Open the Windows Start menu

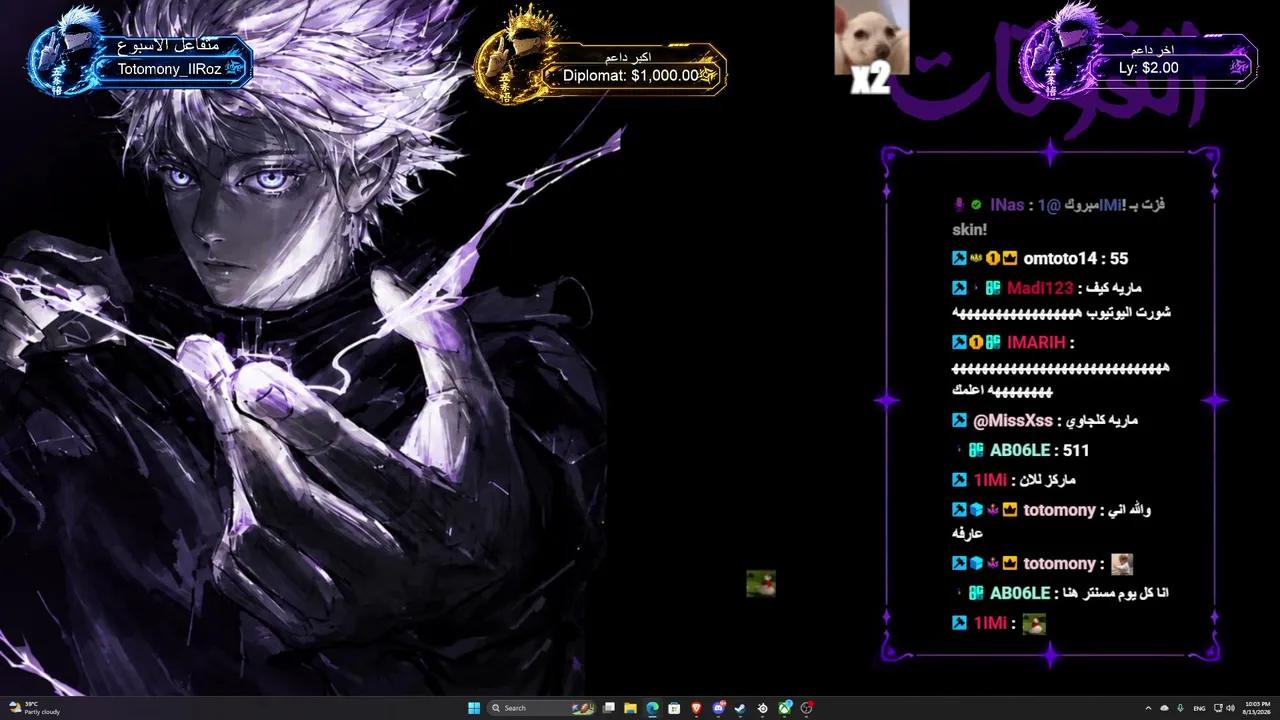tap(474, 708)
